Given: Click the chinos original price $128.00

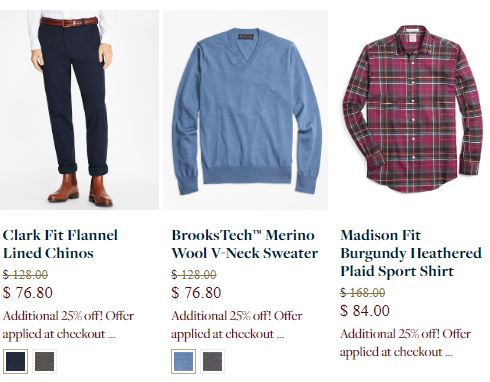Looking at the screenshot, I should click(25, 275).
